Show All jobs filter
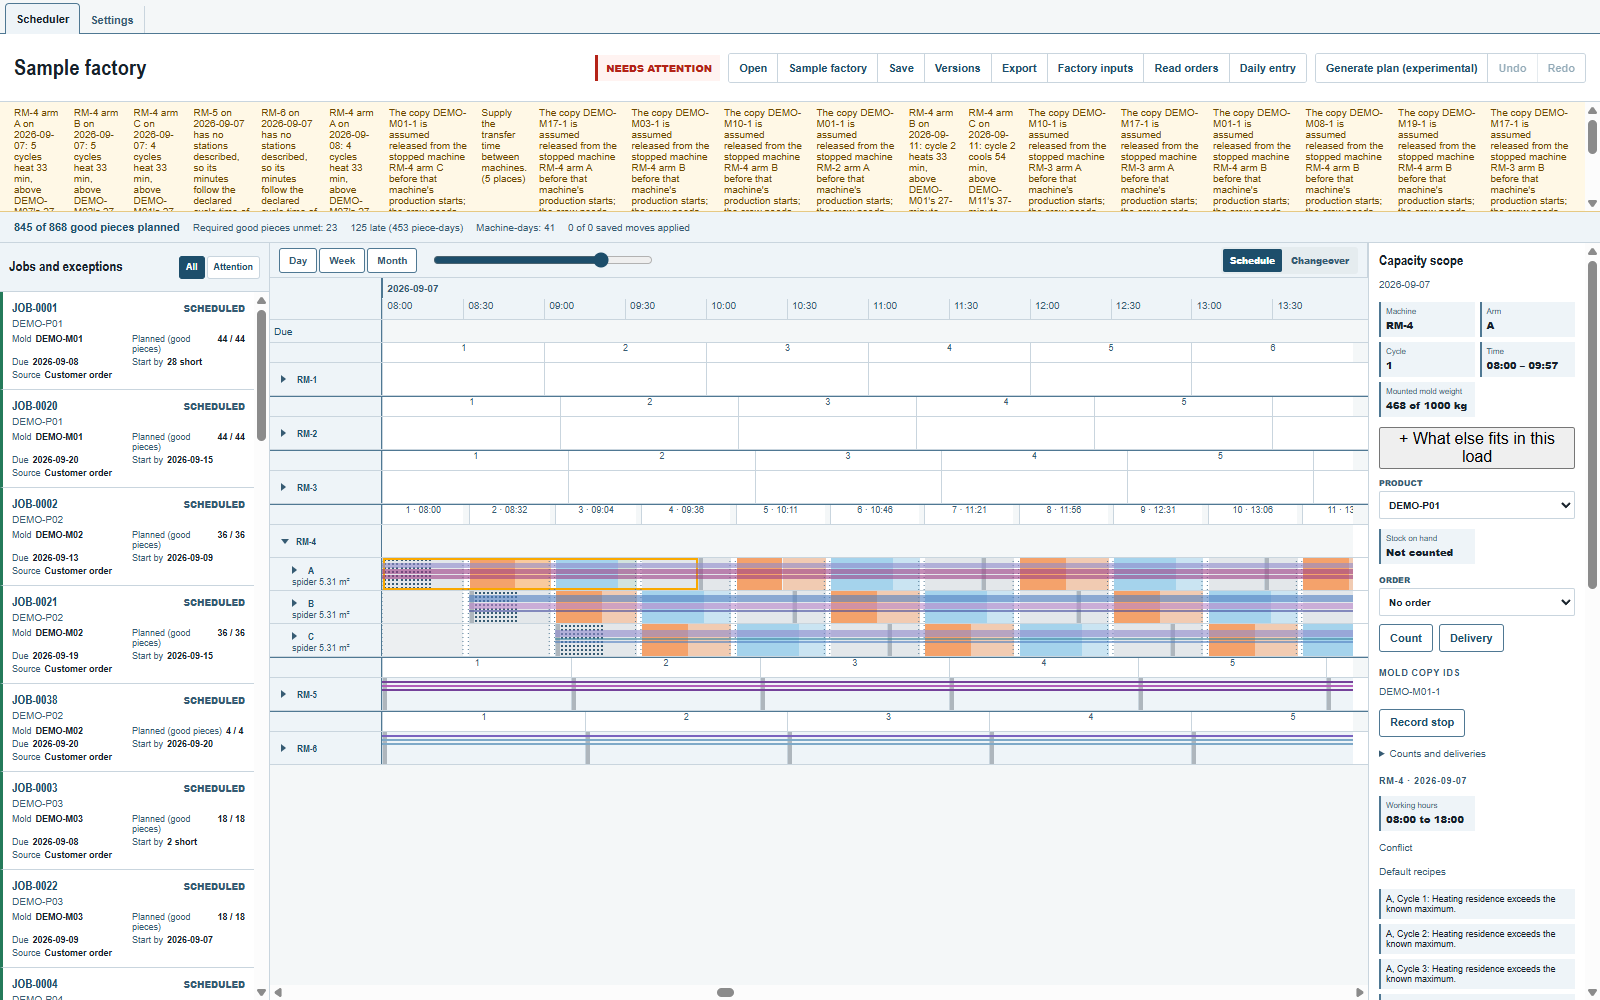The width and height of the screenshot is (1600, 1000). tap(192, 267)
